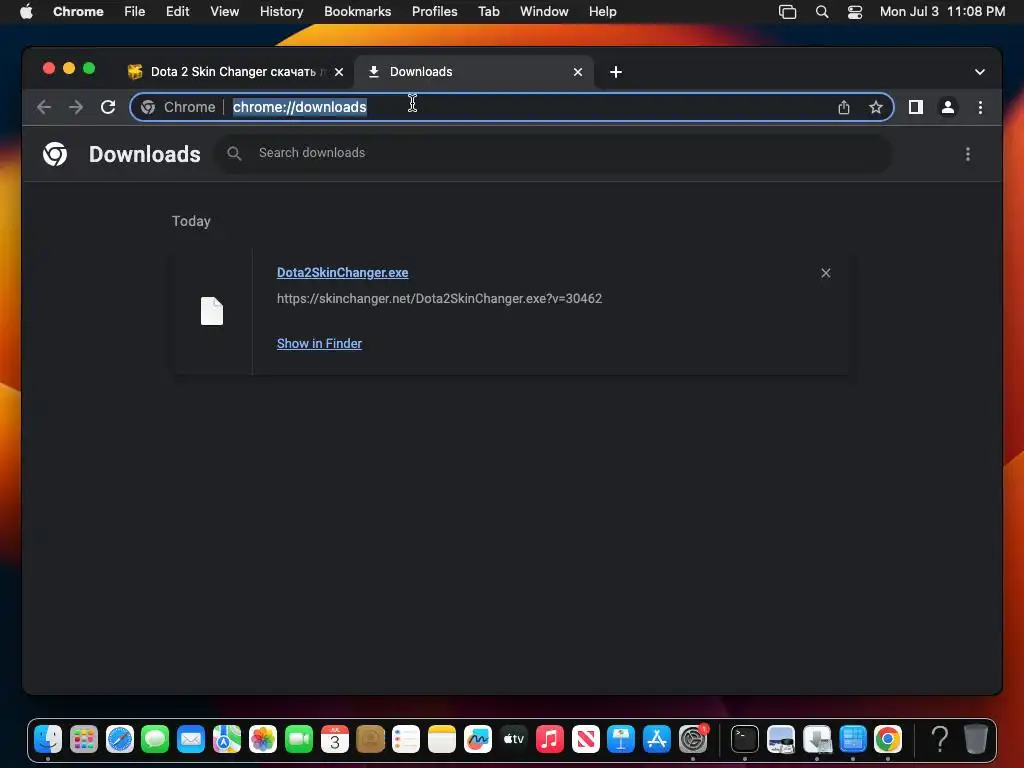1024x768 pixels.
Task: Open System Settings from the Dock
Action: [692, 739]
